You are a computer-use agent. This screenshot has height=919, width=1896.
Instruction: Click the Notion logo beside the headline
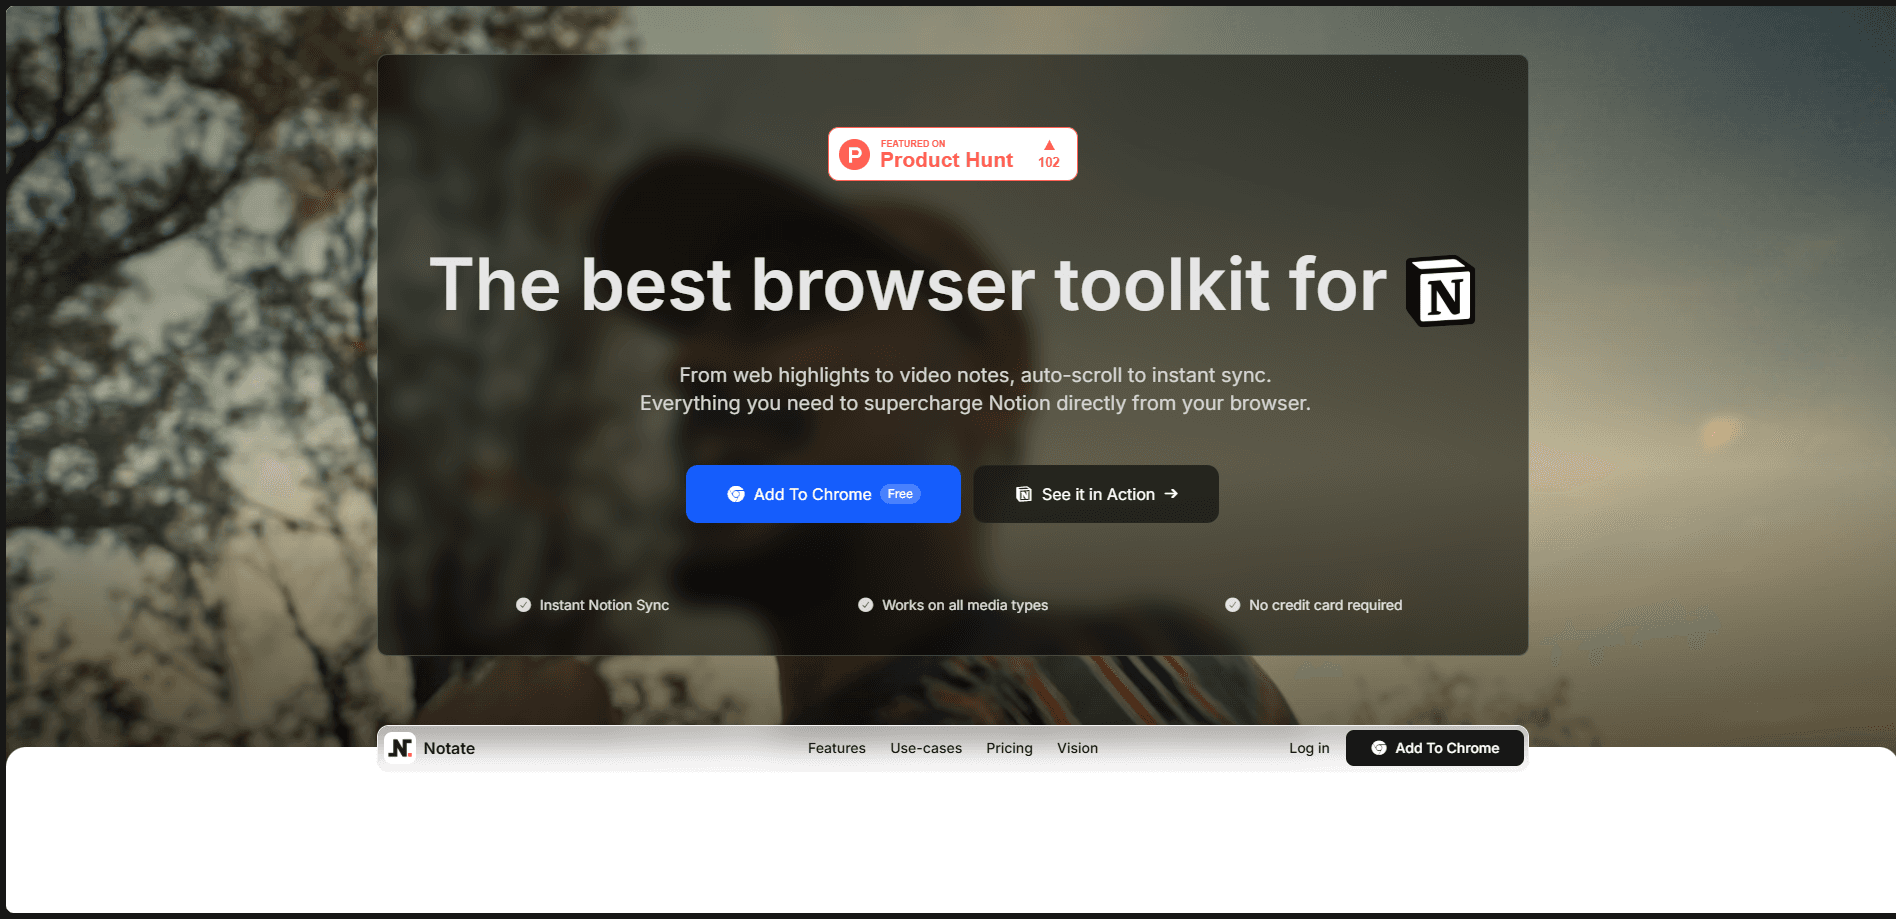(1440, 291)
